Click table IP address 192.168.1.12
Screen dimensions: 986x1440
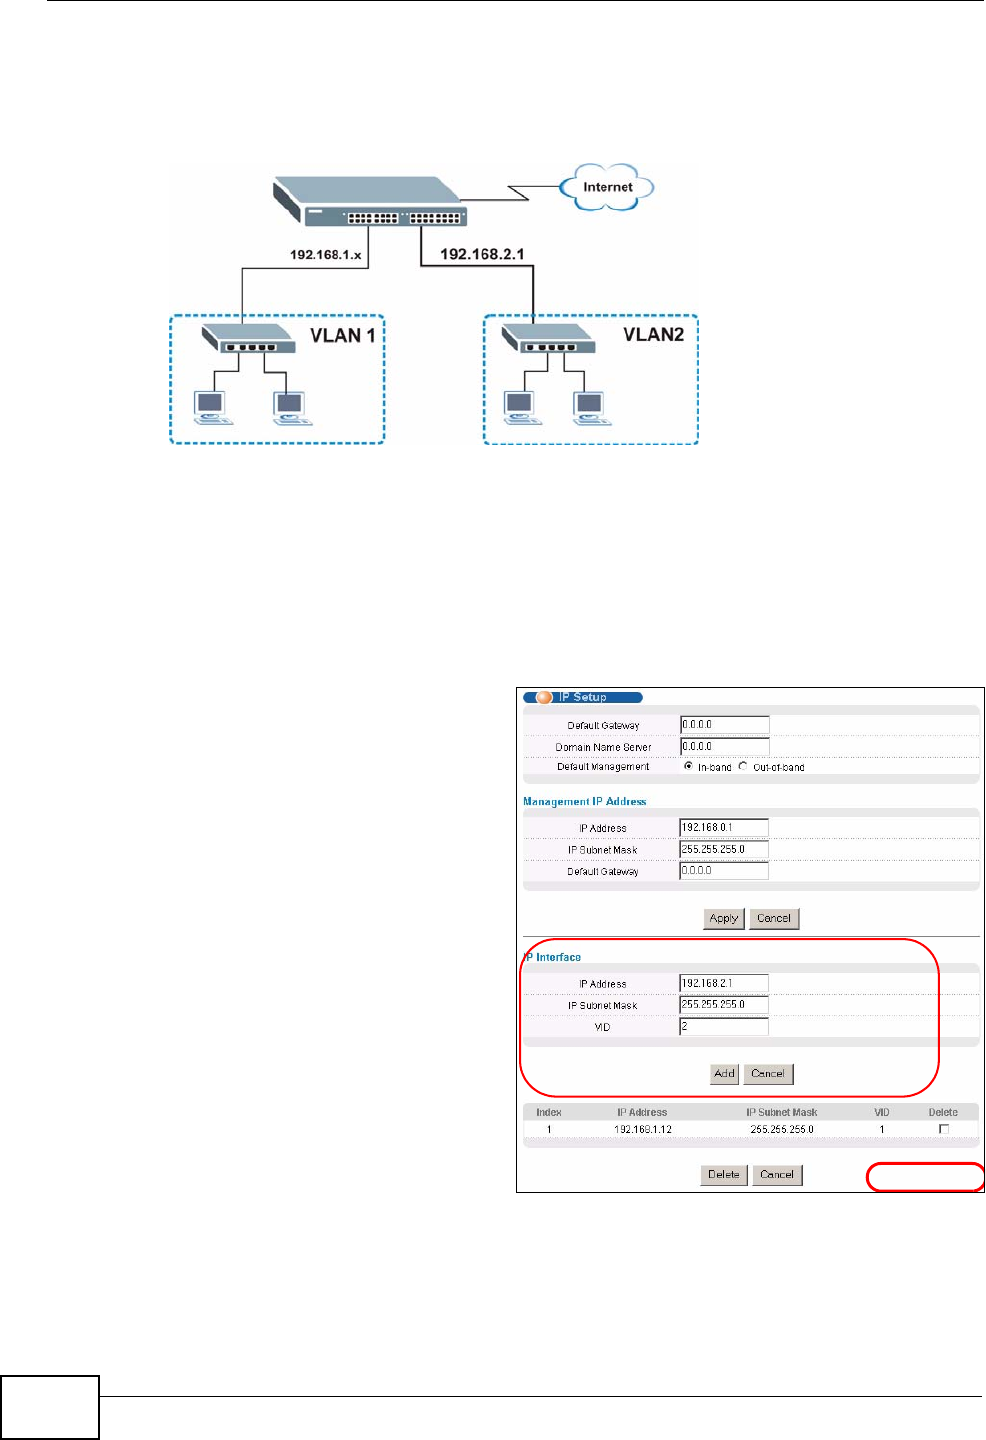[643, 1130]
